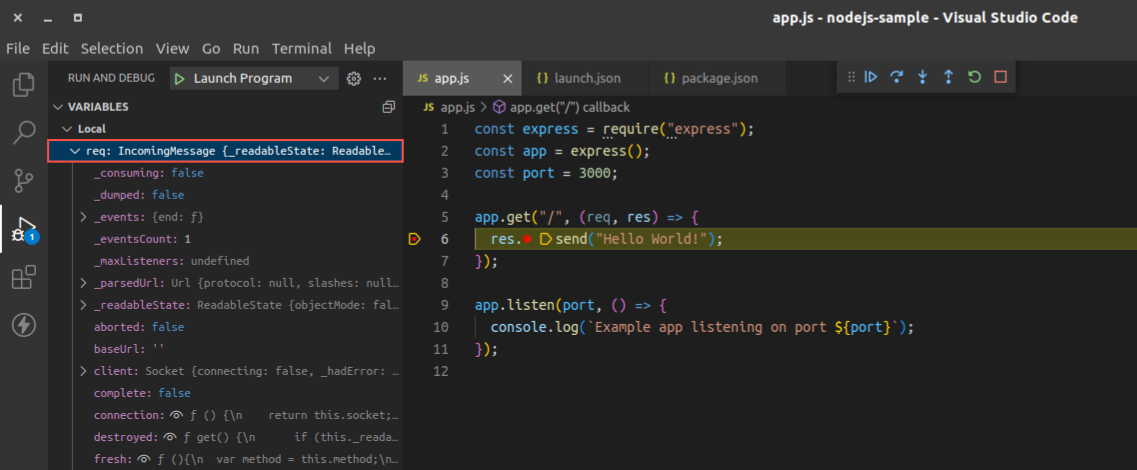This screenshot has width=1137, height=470.
Task: Expand the _readableState variable
Action: coord(83,305)
